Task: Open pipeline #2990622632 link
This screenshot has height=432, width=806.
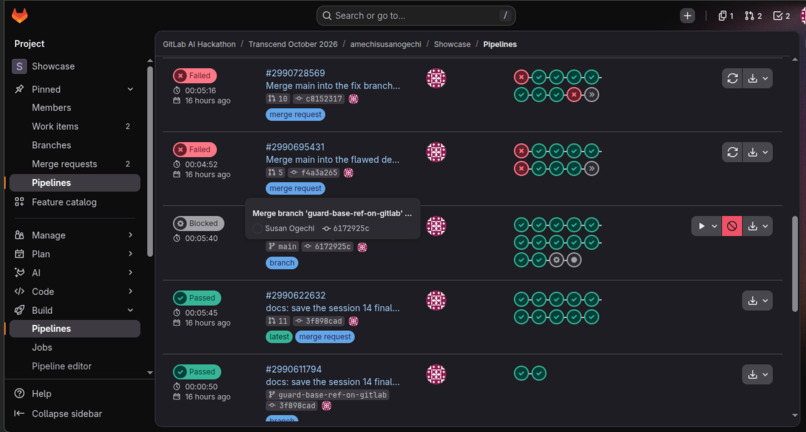Action: [x=295, y=295]
